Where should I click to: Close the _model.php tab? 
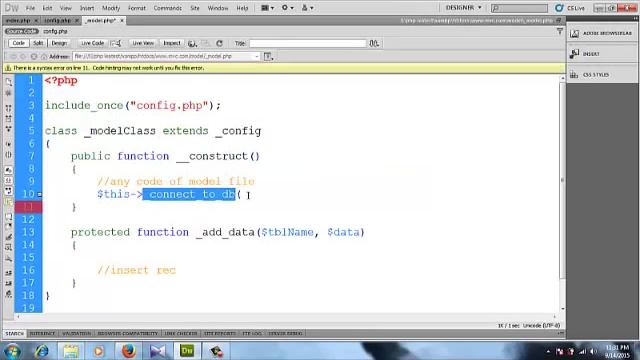click(122, 20)
